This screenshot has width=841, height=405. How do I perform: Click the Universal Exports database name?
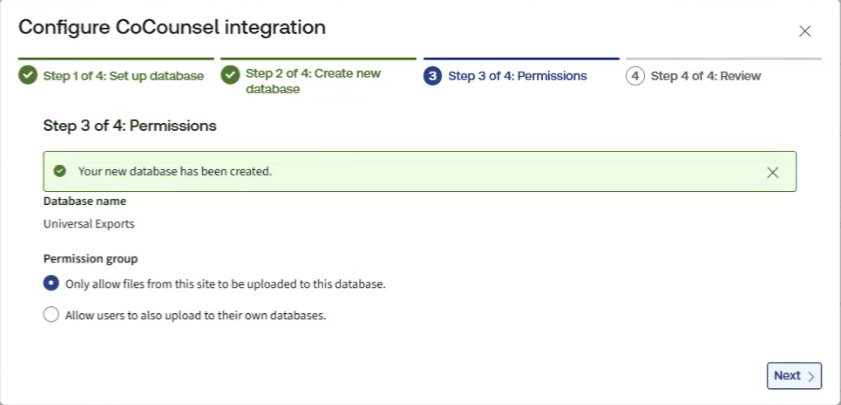pyautogui.click(x=89, y=224)
